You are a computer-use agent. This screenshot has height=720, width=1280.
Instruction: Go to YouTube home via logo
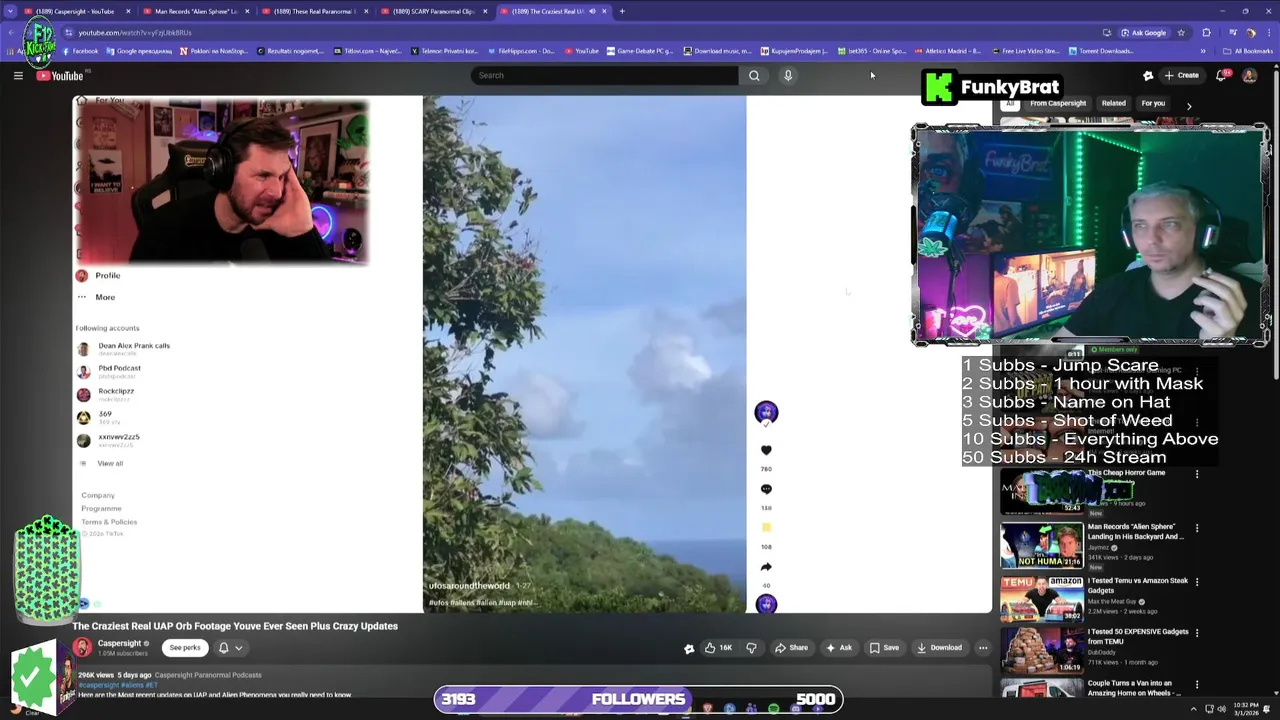pyautogui.click(x=60, y=76)
